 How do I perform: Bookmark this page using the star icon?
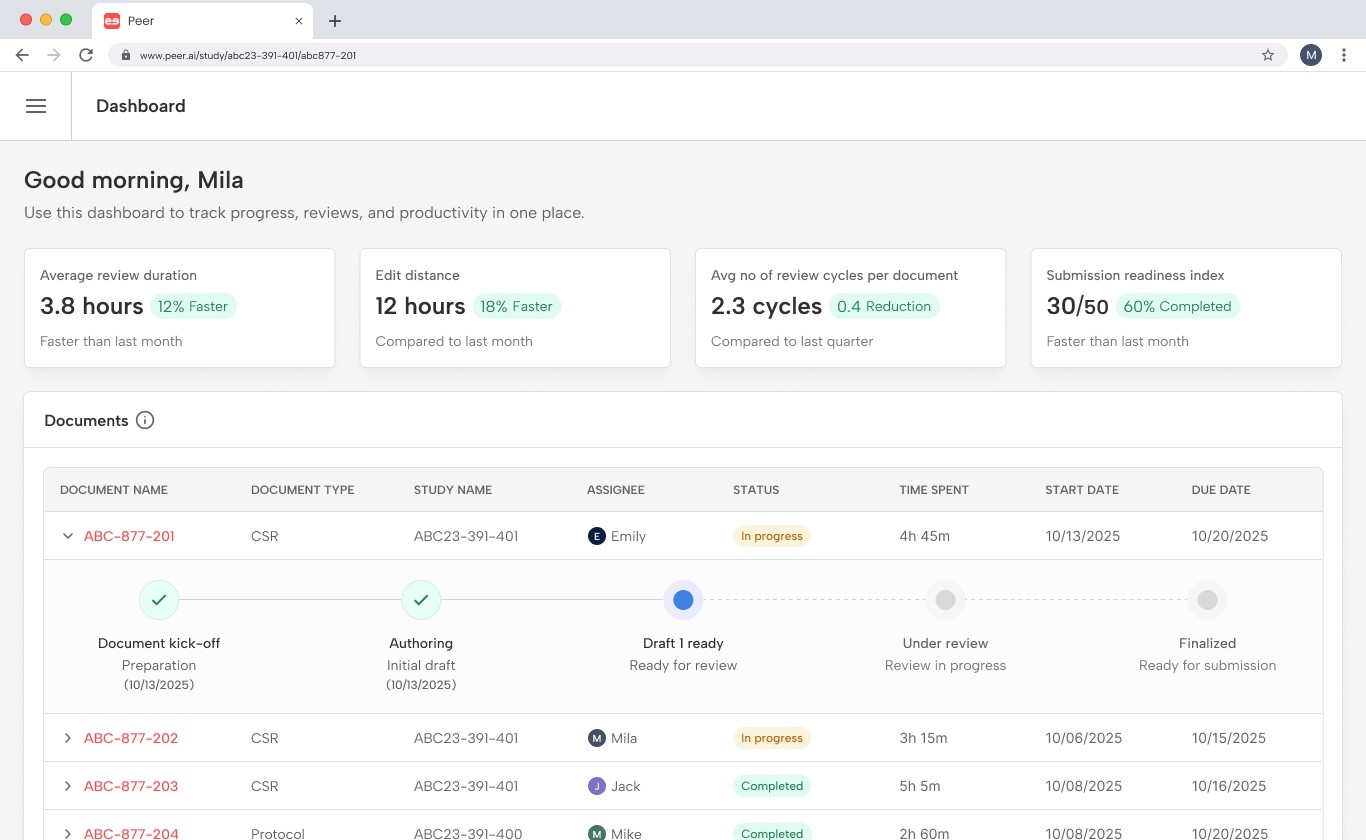(1267, 55)
